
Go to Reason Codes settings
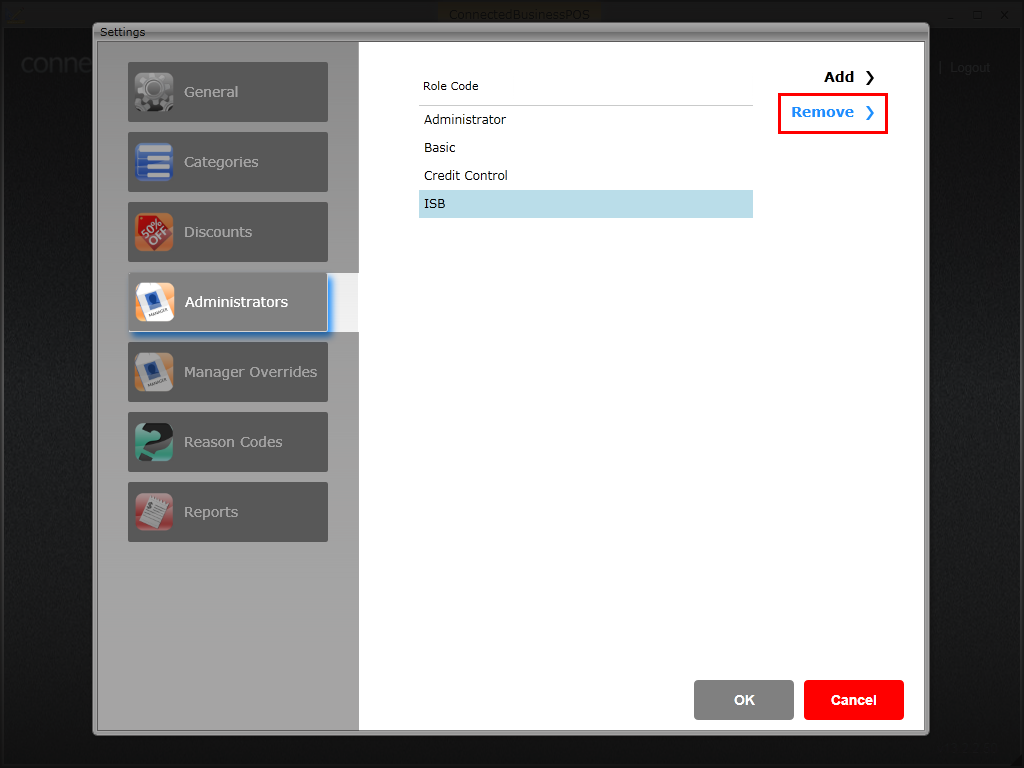[228, 442]
